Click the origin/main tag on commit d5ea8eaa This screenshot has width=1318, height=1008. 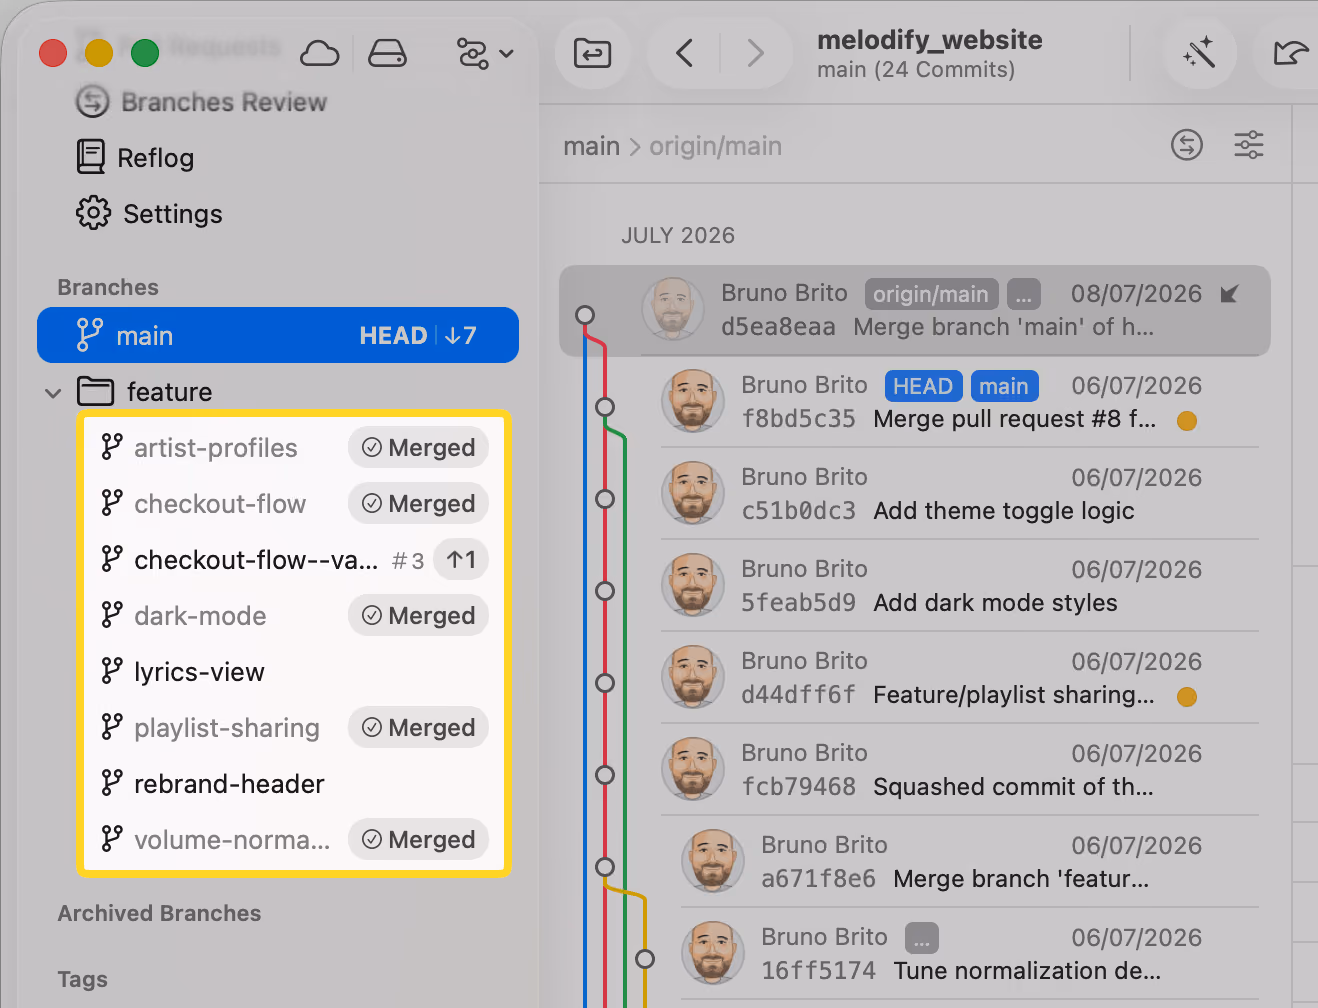tap(931, 294)
